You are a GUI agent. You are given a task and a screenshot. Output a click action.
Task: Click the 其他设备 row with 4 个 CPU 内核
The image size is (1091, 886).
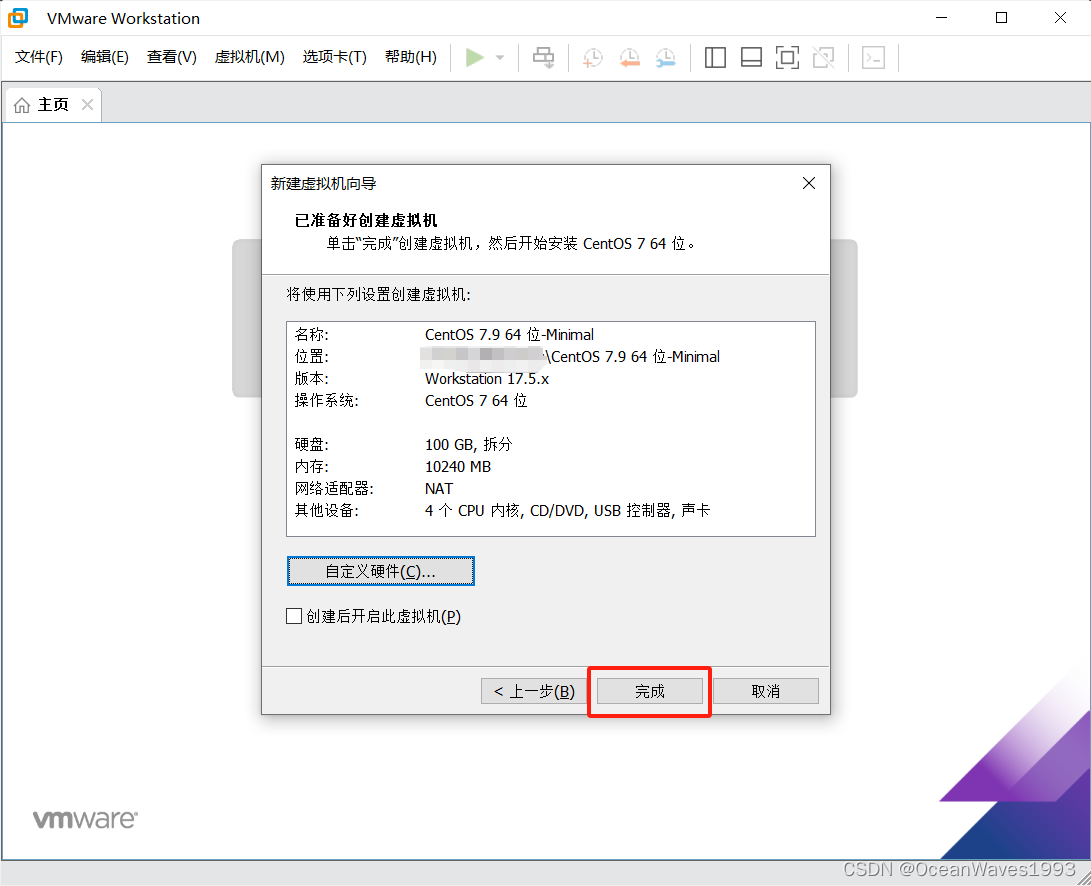pos(502,511)
